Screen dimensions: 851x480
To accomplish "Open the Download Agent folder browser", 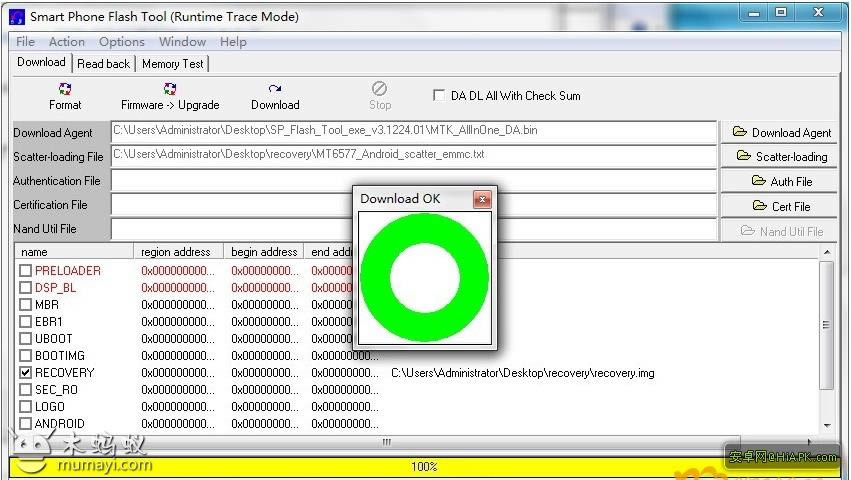I will tap(781, 132).
